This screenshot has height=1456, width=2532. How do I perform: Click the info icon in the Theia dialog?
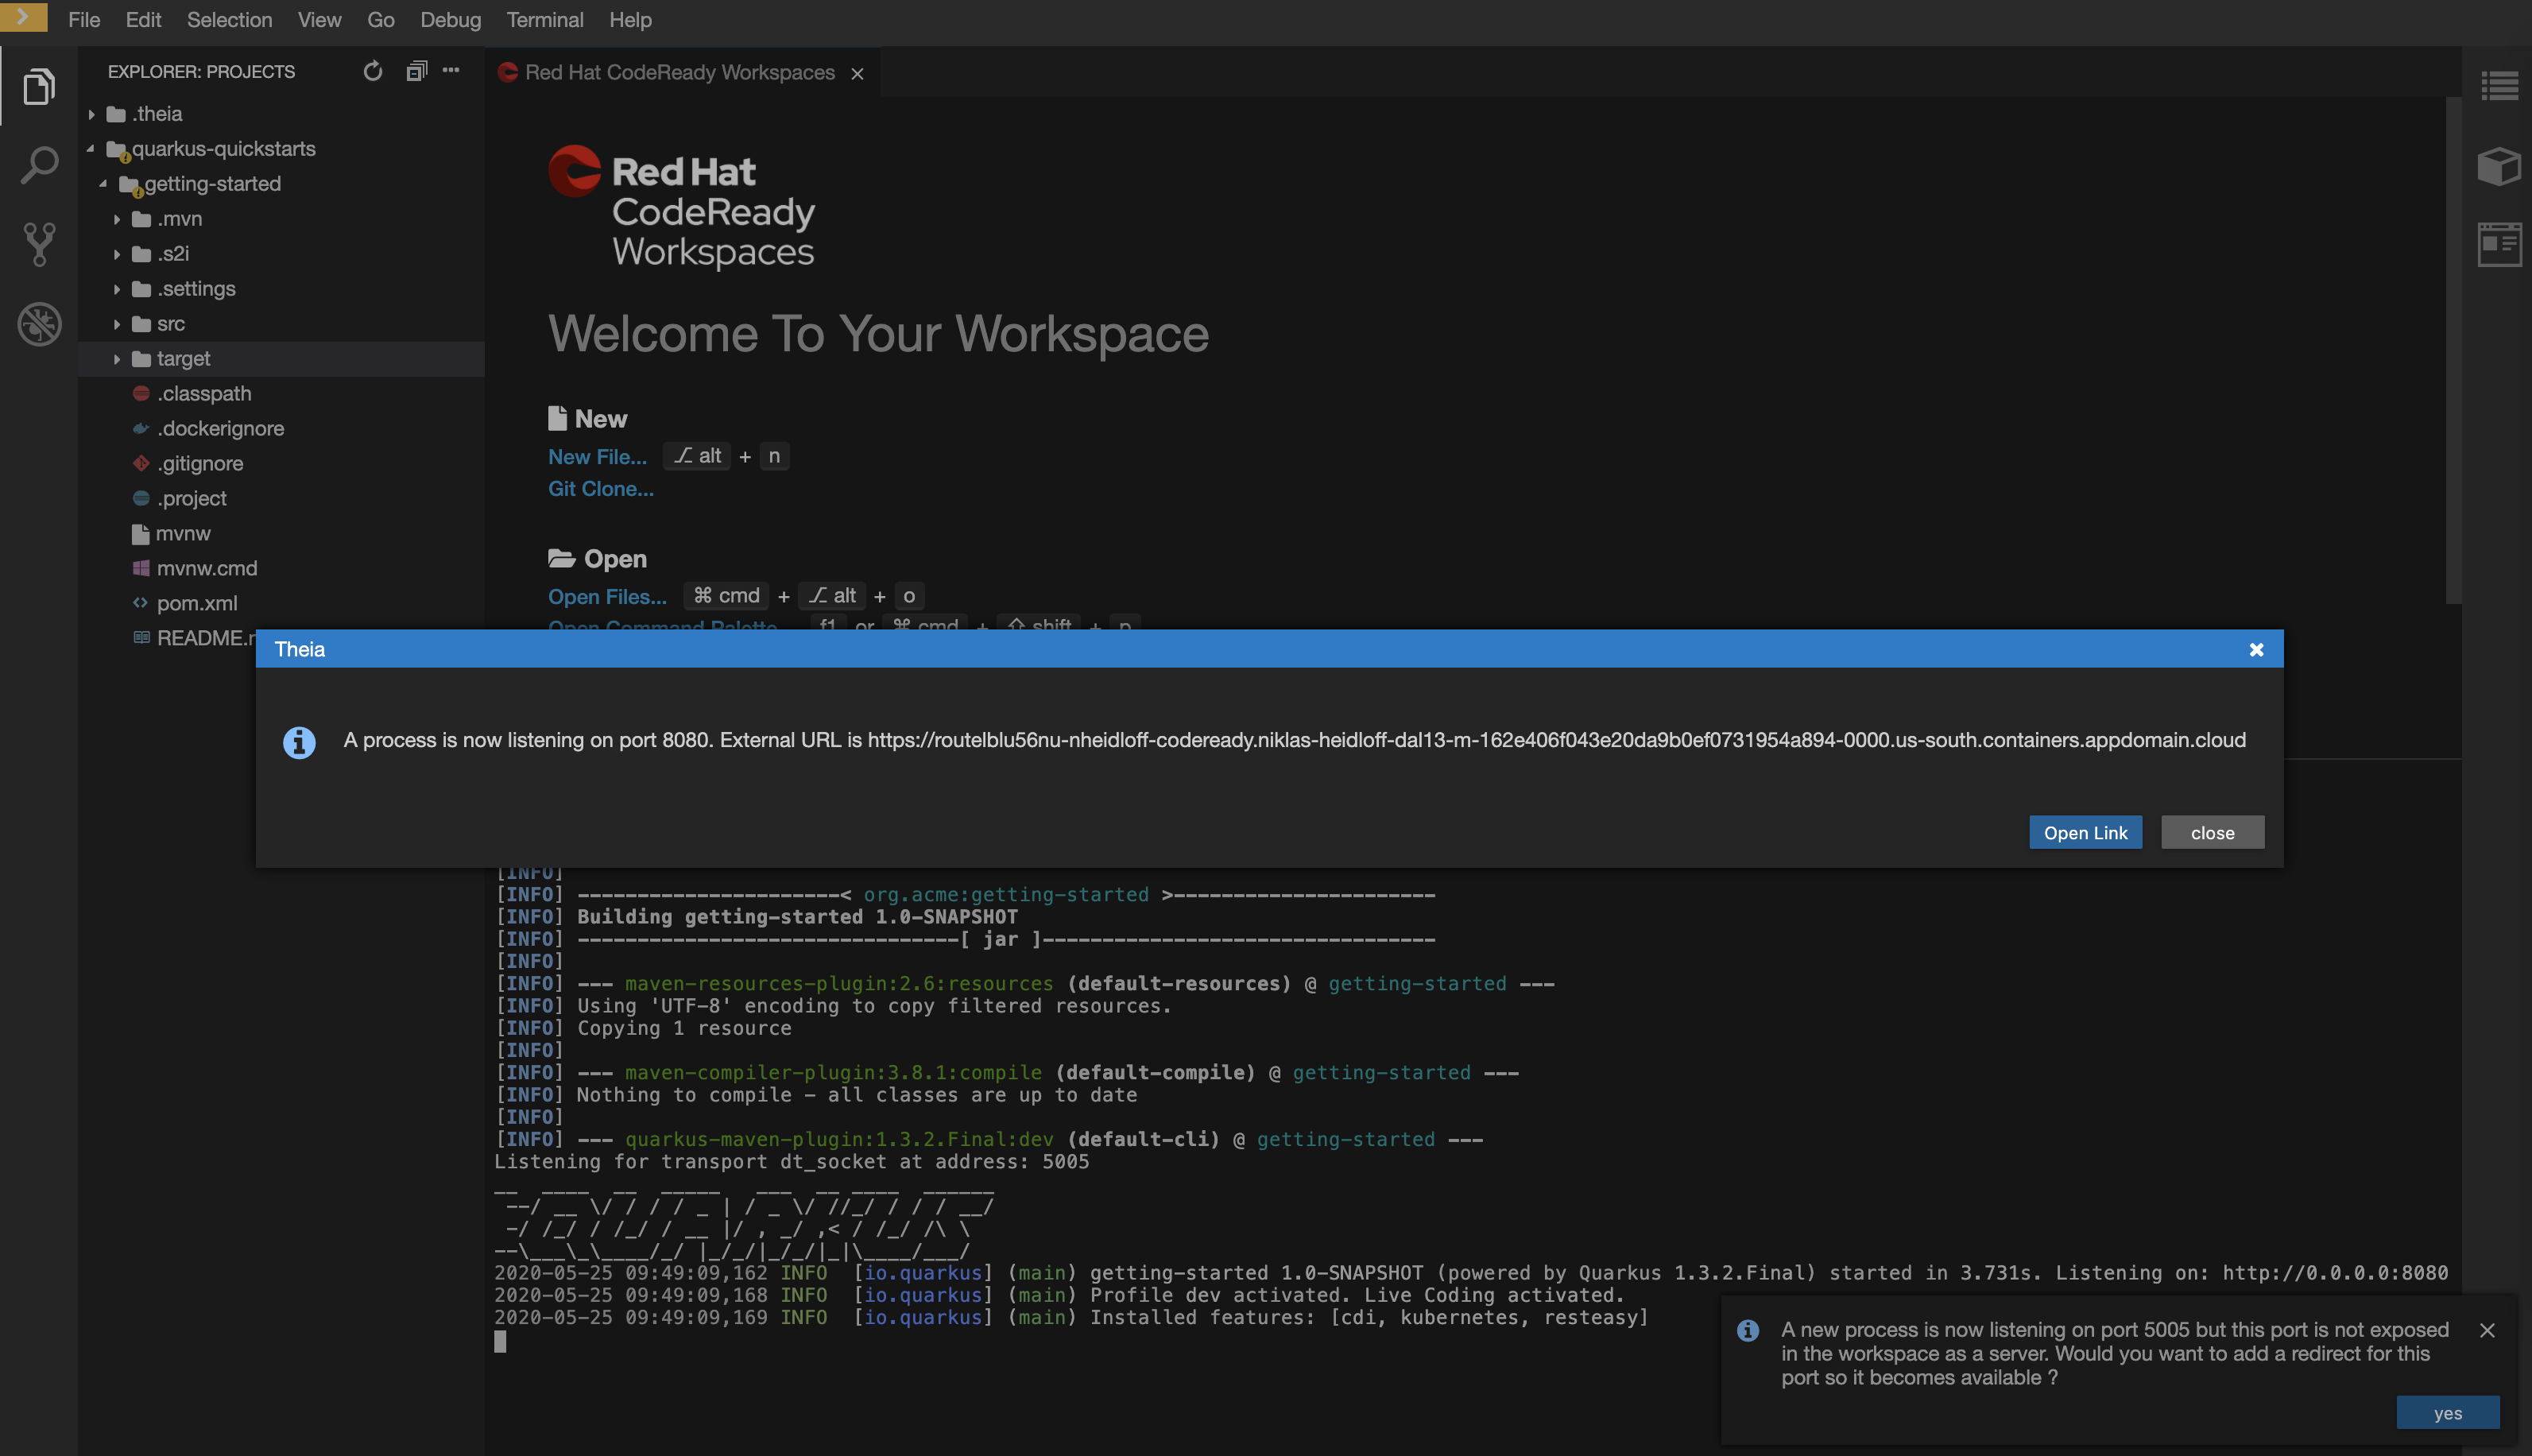click(299, 742)
